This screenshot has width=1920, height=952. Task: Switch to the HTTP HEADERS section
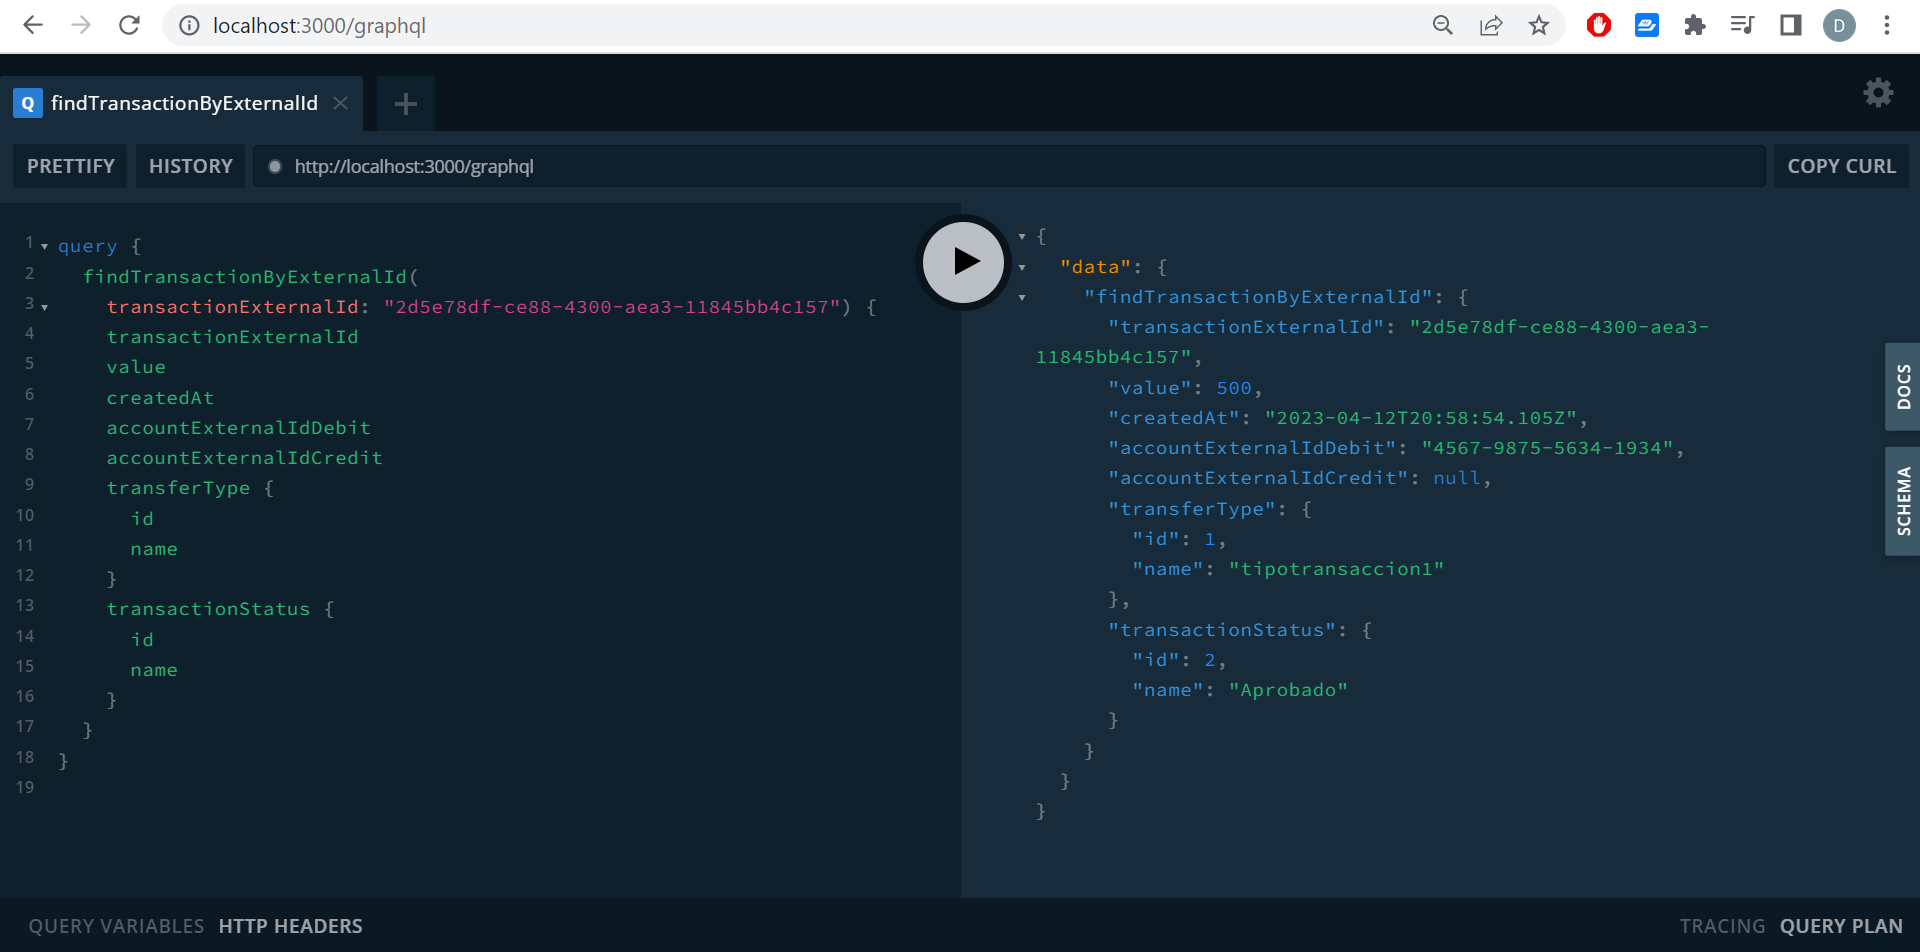(290, 925)
